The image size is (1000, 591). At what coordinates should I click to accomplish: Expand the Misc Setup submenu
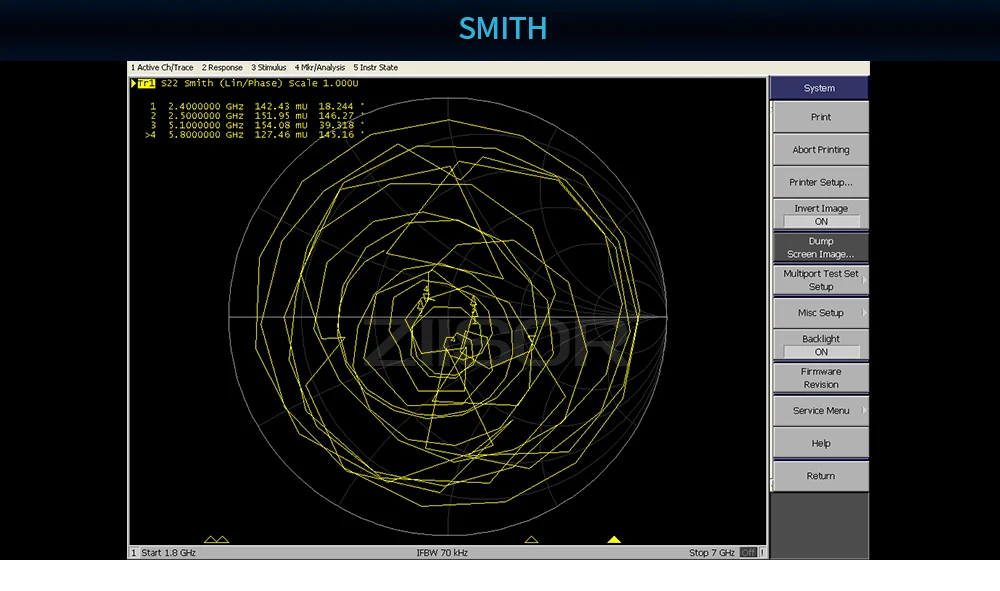(x=820, y=313)
